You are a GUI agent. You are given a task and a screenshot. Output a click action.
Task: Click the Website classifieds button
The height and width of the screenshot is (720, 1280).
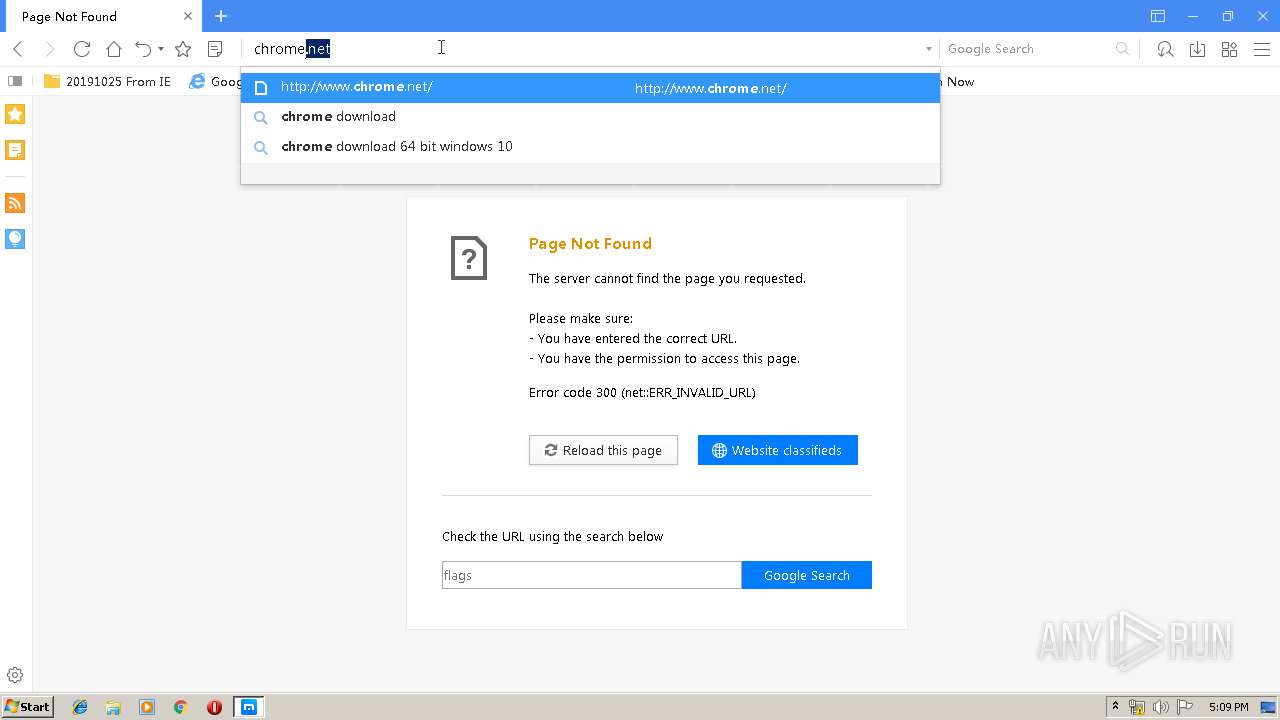778,450
